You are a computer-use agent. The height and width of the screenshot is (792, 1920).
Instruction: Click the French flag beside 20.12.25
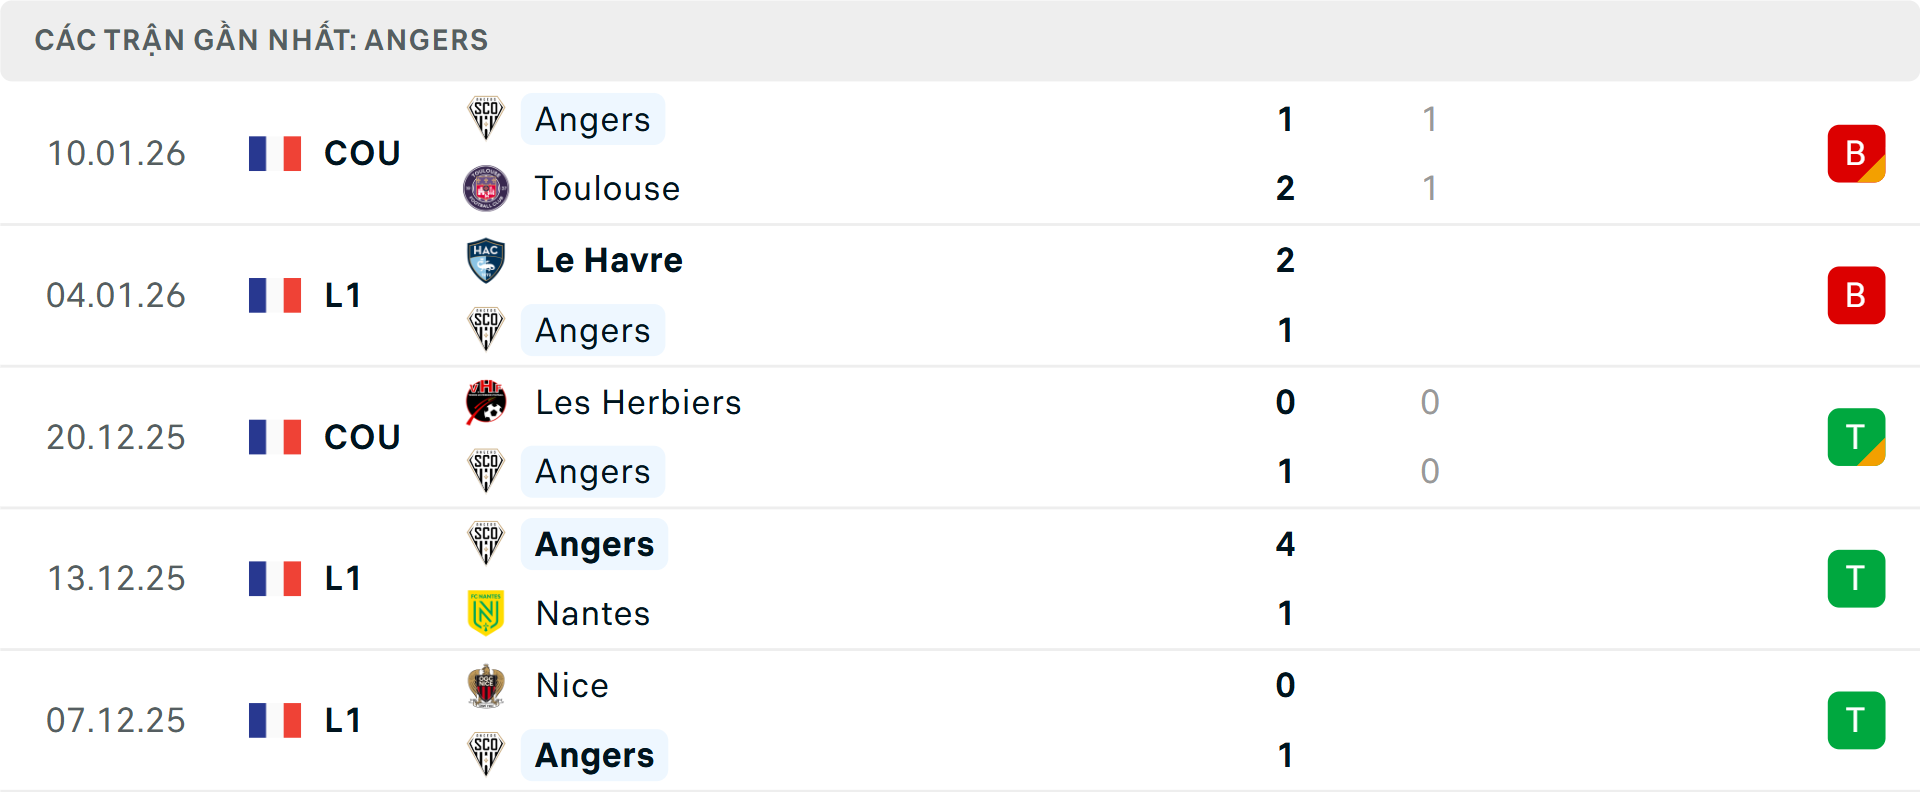pos(275,437)
